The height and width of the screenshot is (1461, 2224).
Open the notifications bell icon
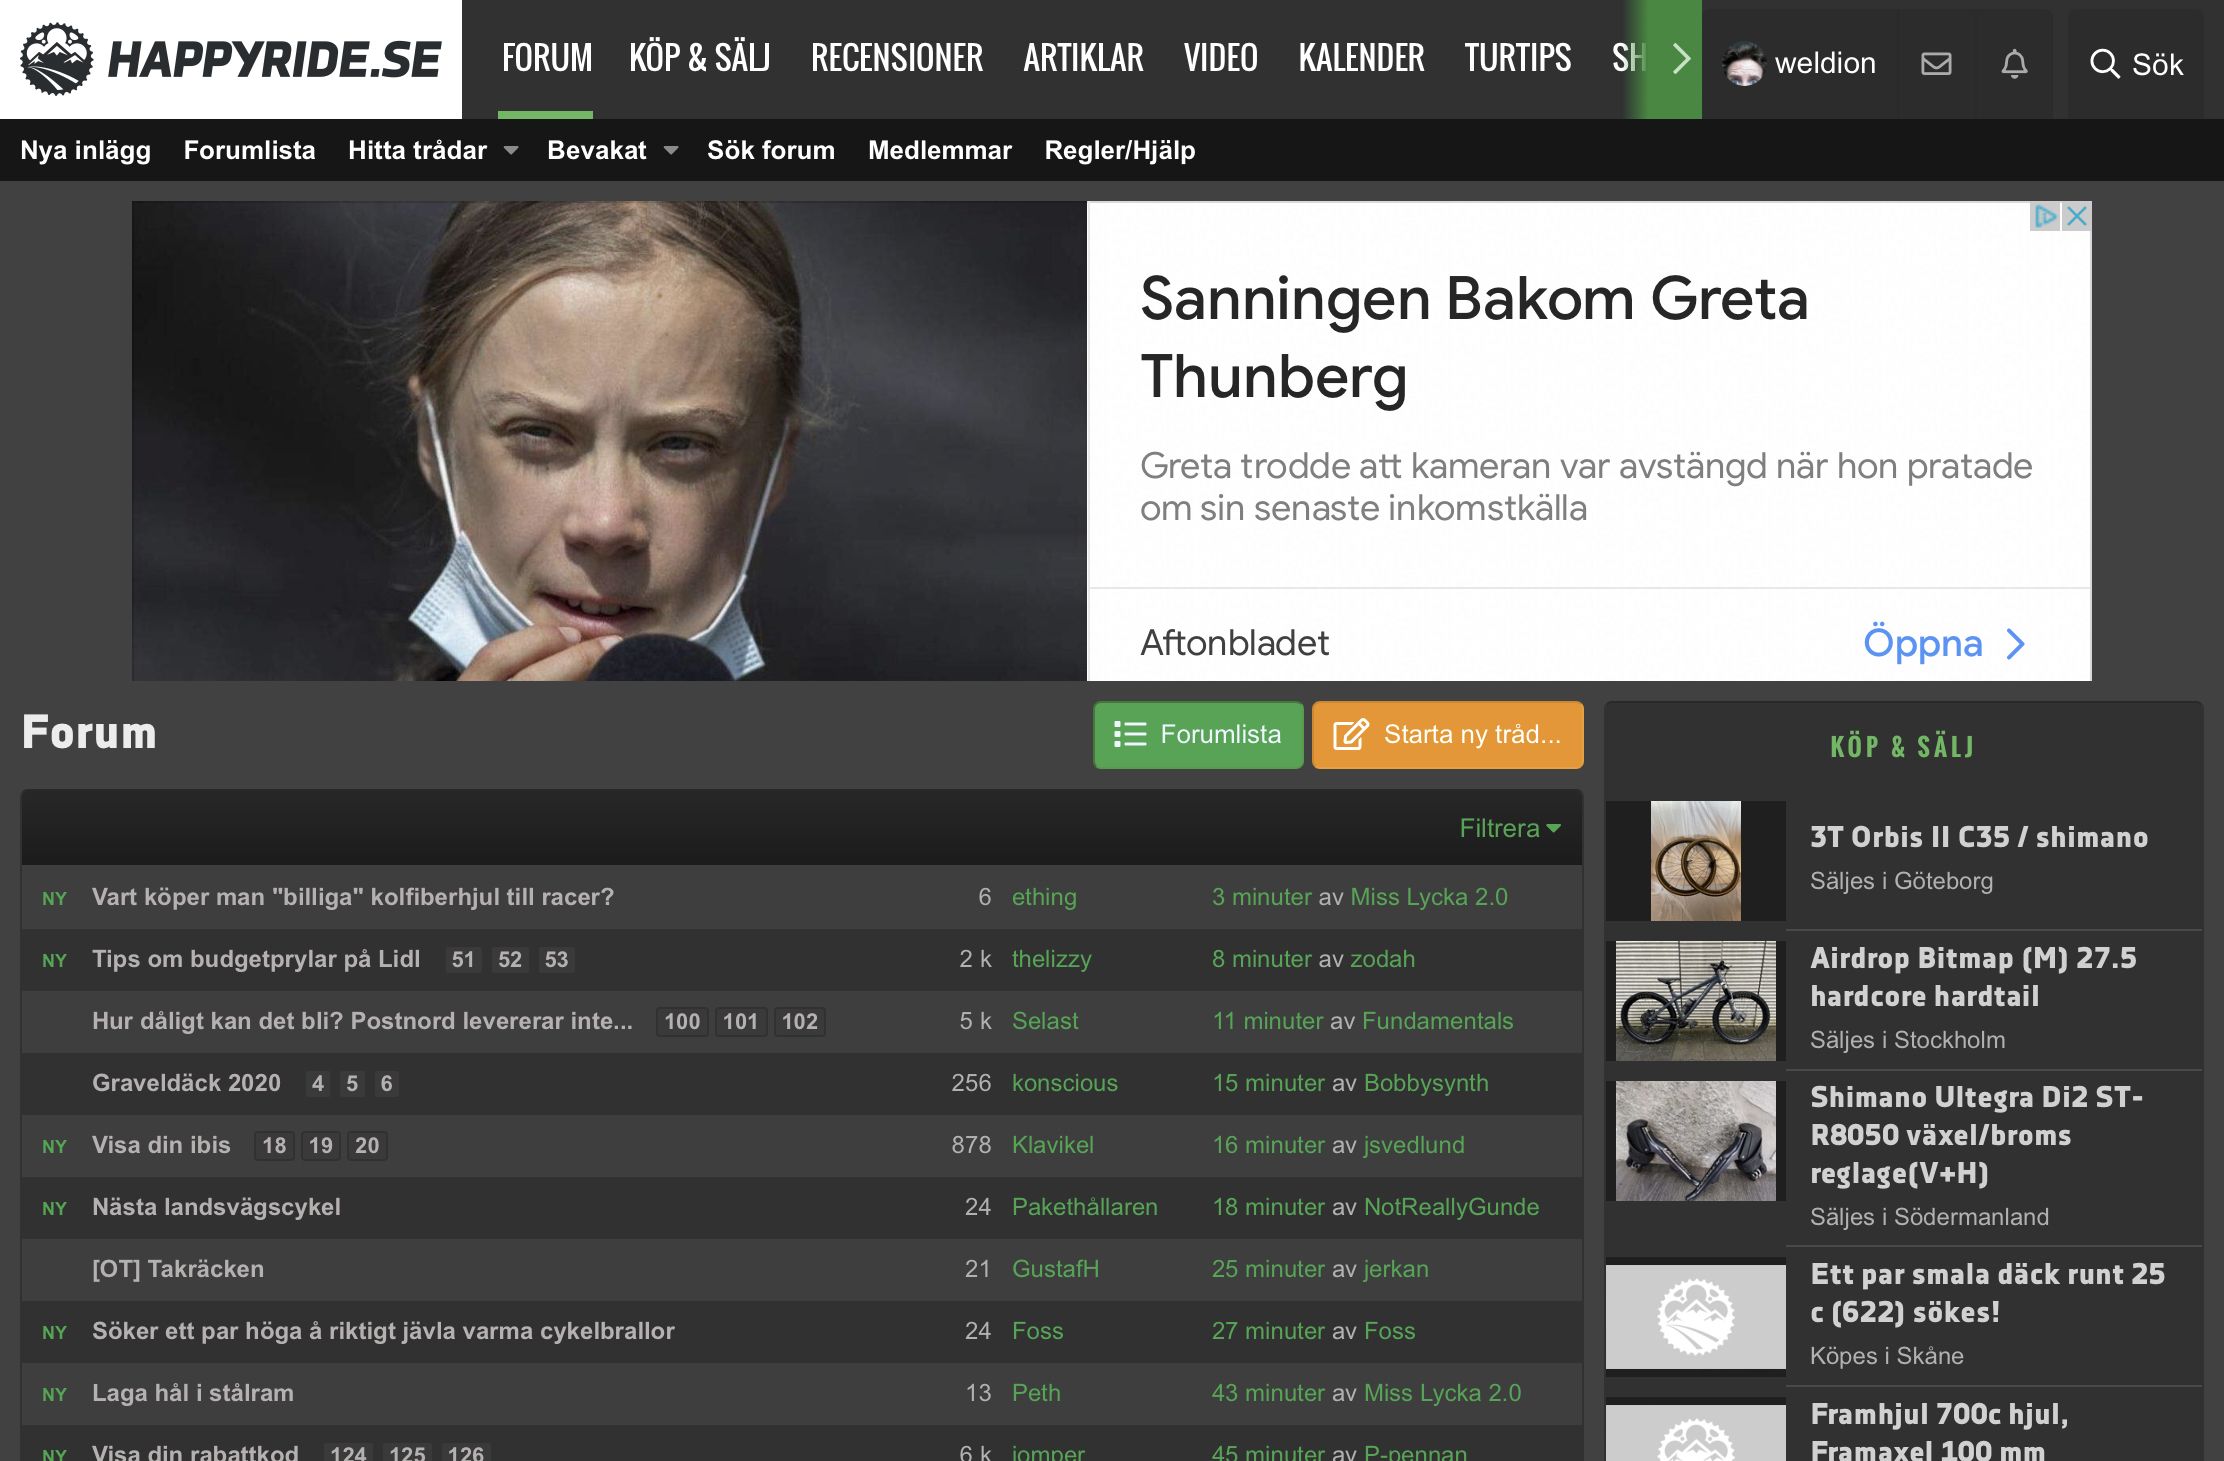pyautogui.click(x=2014, y=64)
